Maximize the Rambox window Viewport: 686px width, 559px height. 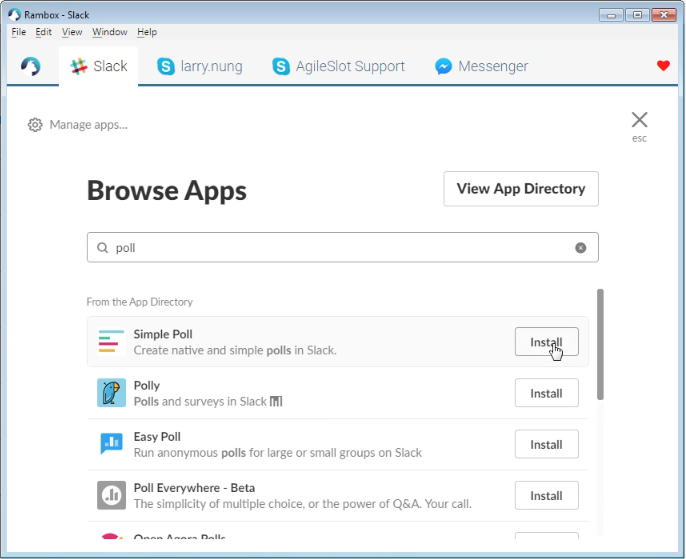click(637, 15)
